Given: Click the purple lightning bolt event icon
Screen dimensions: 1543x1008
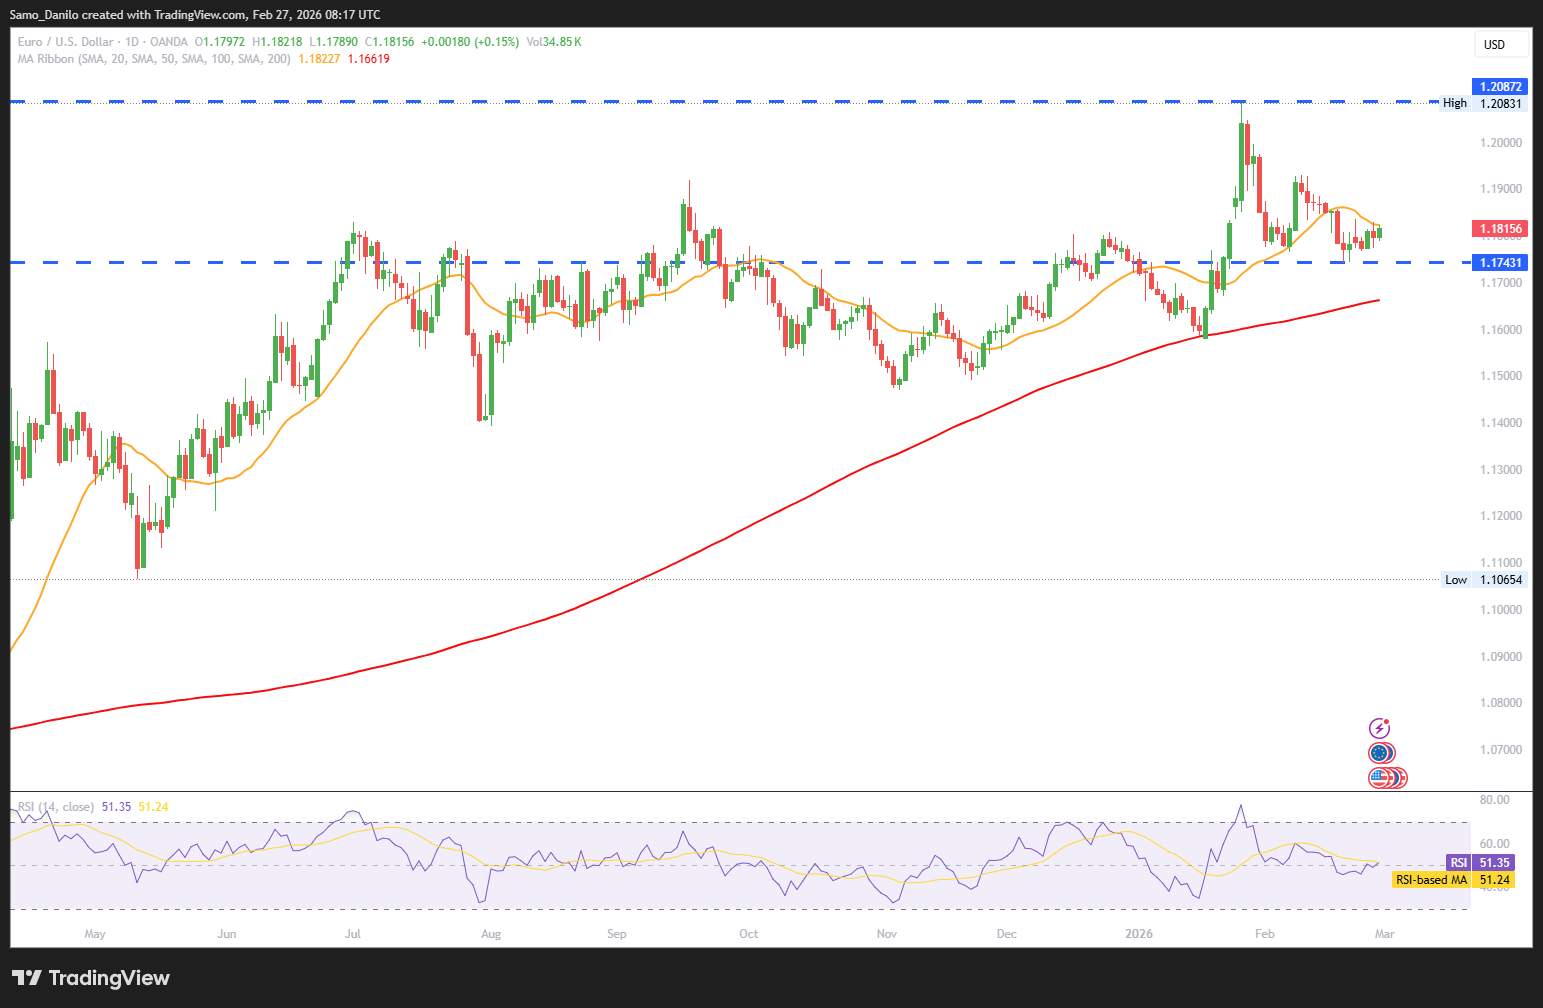Looking at the screenshot, I should [1380, 728].
